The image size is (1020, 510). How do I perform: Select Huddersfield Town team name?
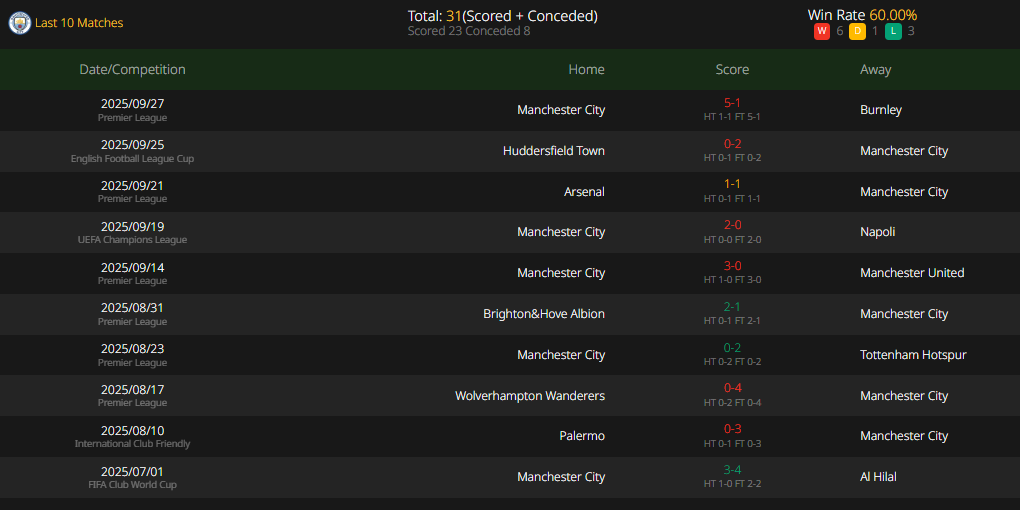[554, 151]
